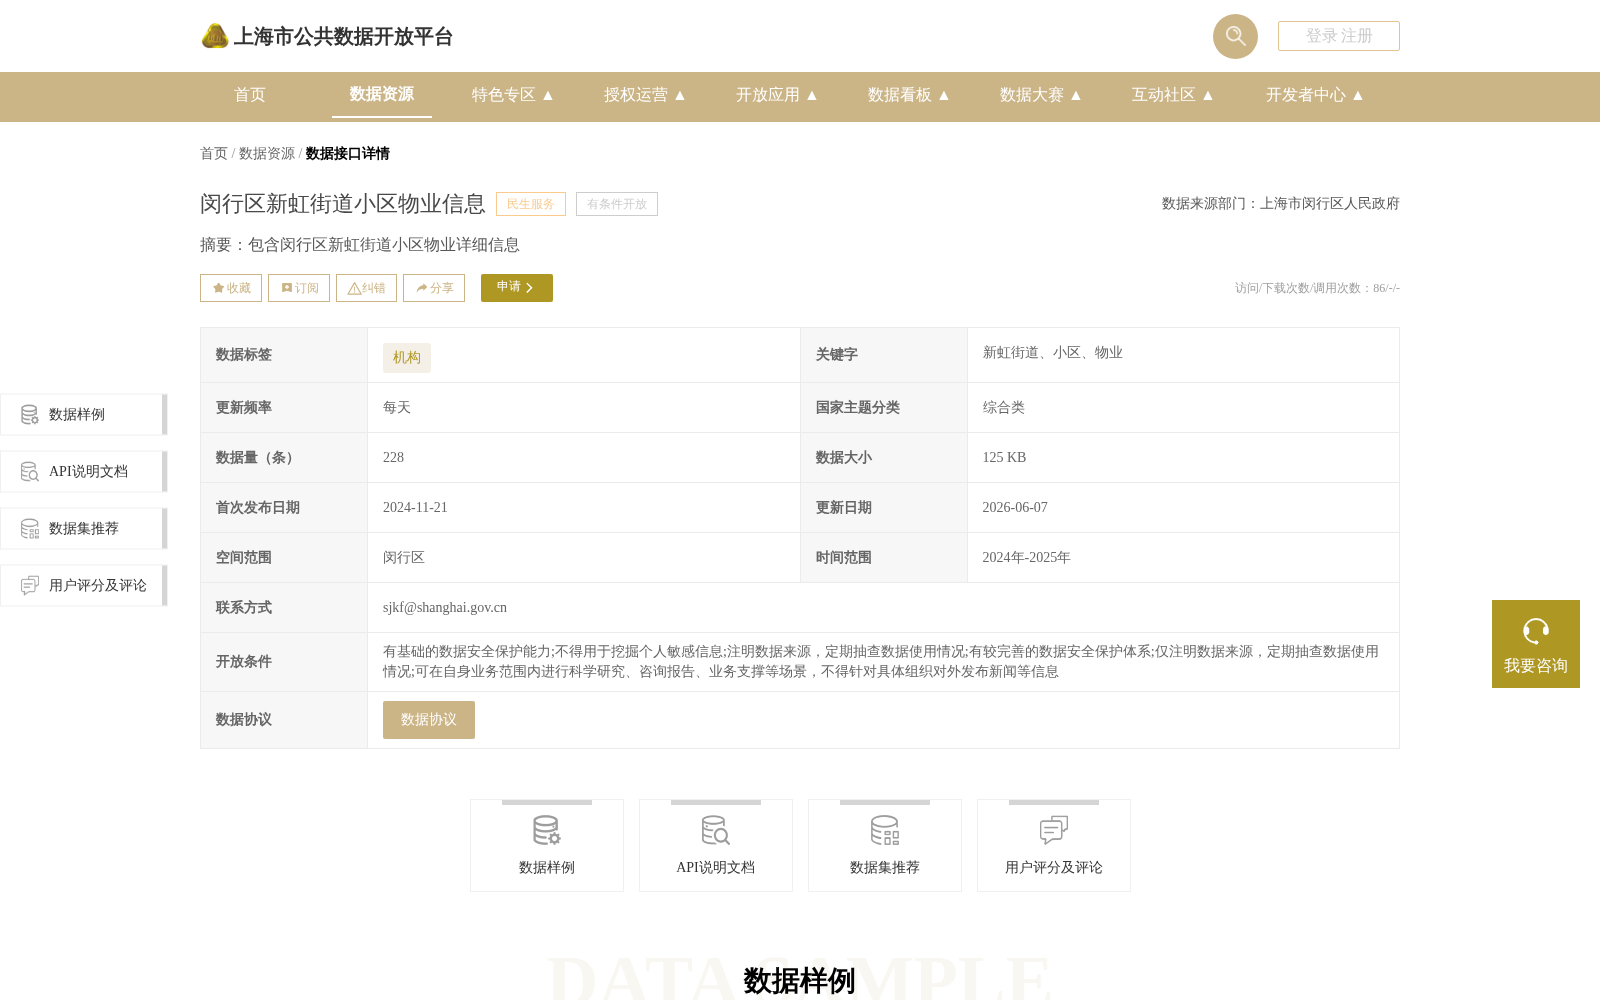This screenshot has width=1600, height=1000.
Task: Expand the 特色专区 menu
Action: 513,95
